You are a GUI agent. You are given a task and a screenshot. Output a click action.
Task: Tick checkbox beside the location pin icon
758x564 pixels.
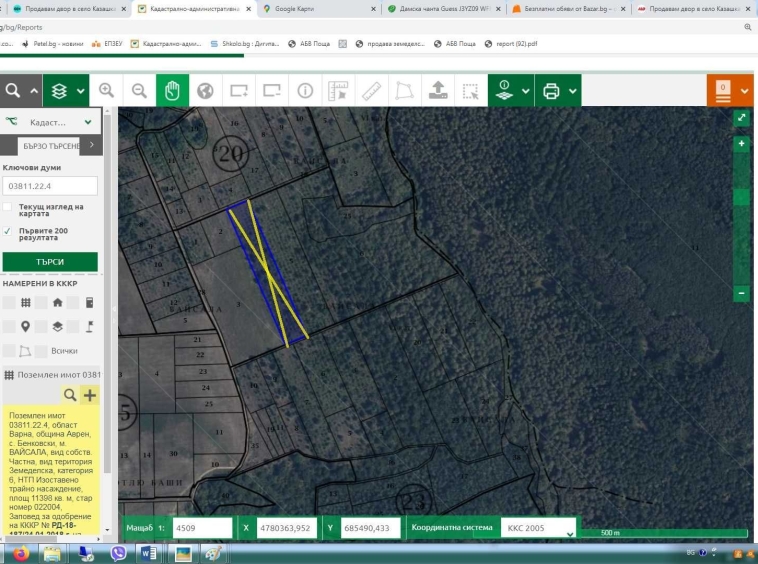pos(9,327)
